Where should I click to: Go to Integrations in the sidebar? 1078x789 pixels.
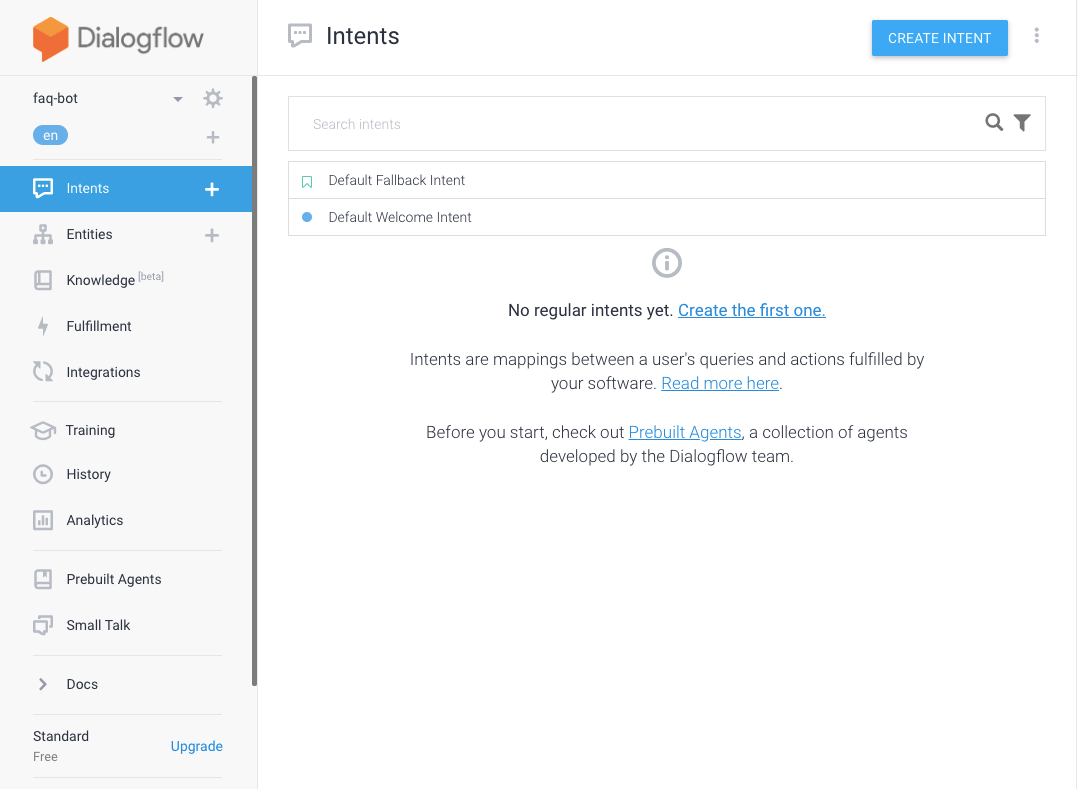pos(103,372)
